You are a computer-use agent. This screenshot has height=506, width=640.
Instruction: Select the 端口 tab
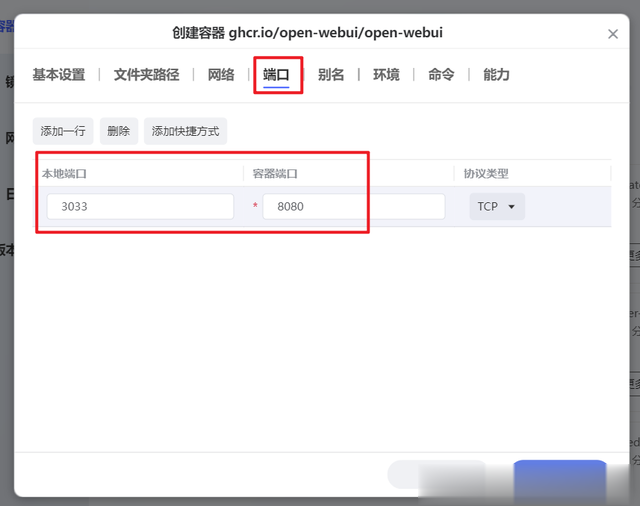coord(276,75)
